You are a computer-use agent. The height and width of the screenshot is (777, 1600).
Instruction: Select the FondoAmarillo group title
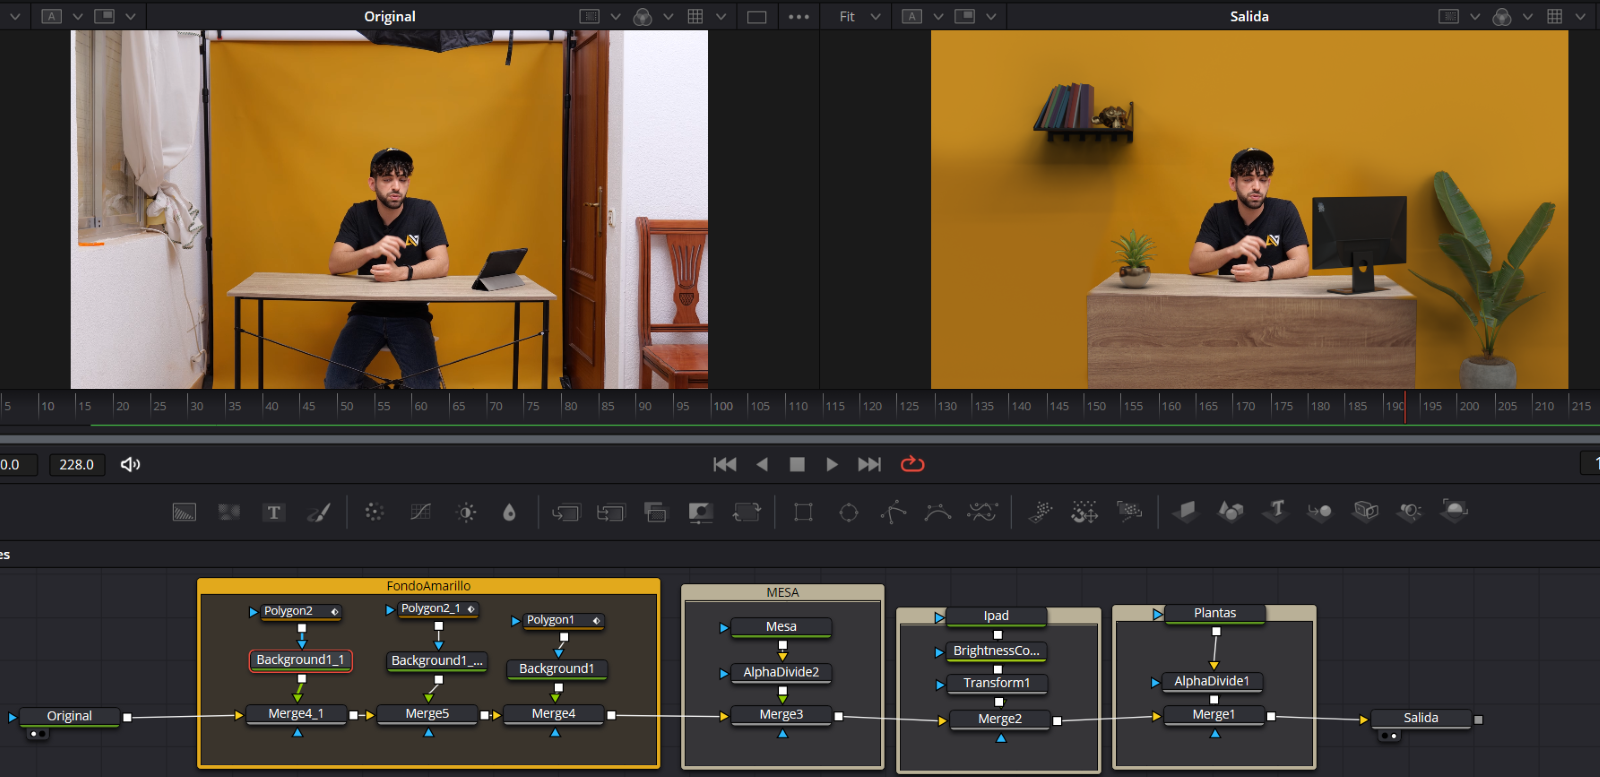tap(428, 586)
